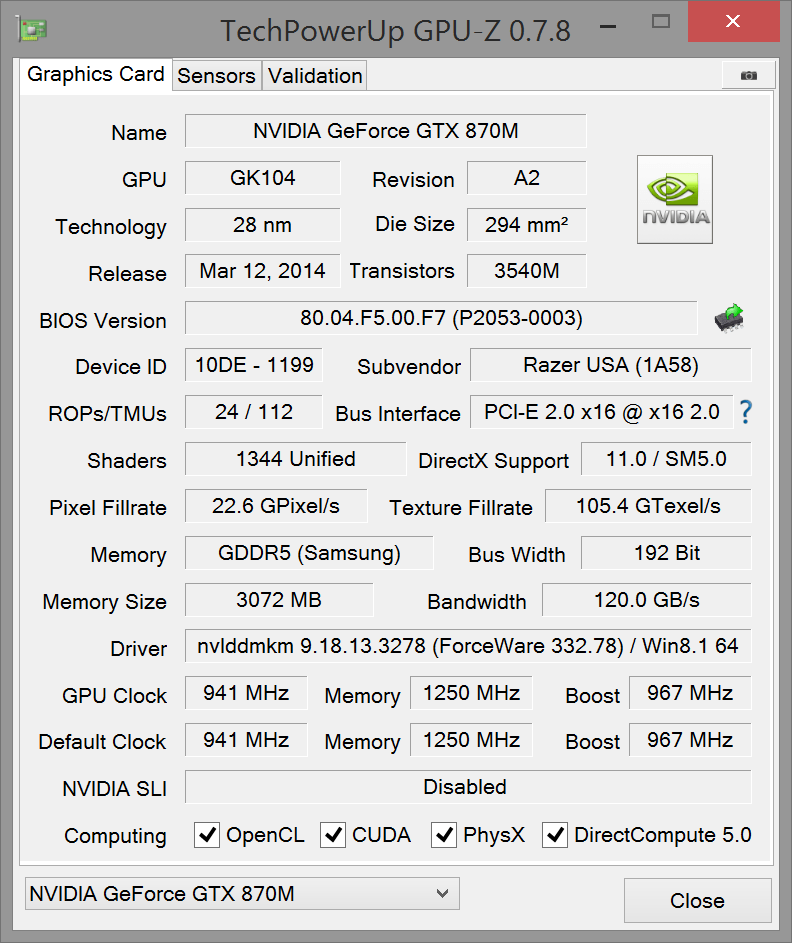Image resolution: width=792 pixels, height=943 pixels.
Task: Click GPU-Z app icon in title bar
Action: [32, 29]
